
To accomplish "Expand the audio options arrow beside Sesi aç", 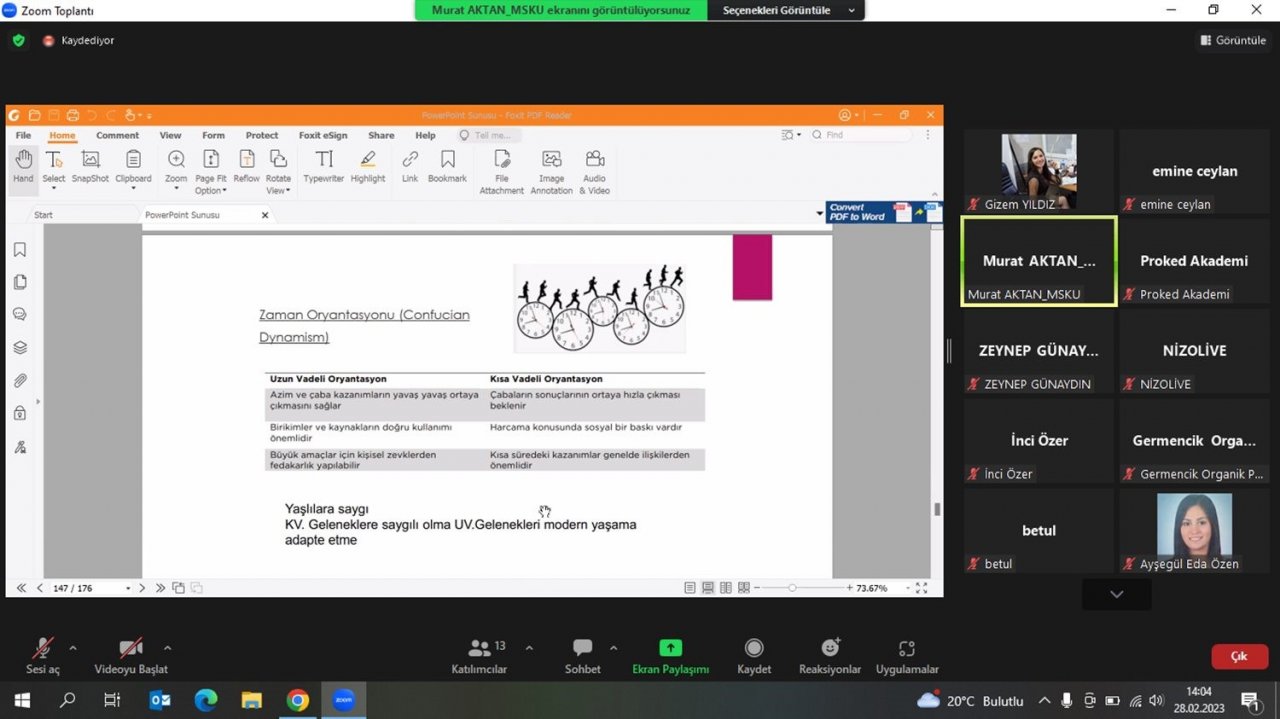I will [73, 647].
